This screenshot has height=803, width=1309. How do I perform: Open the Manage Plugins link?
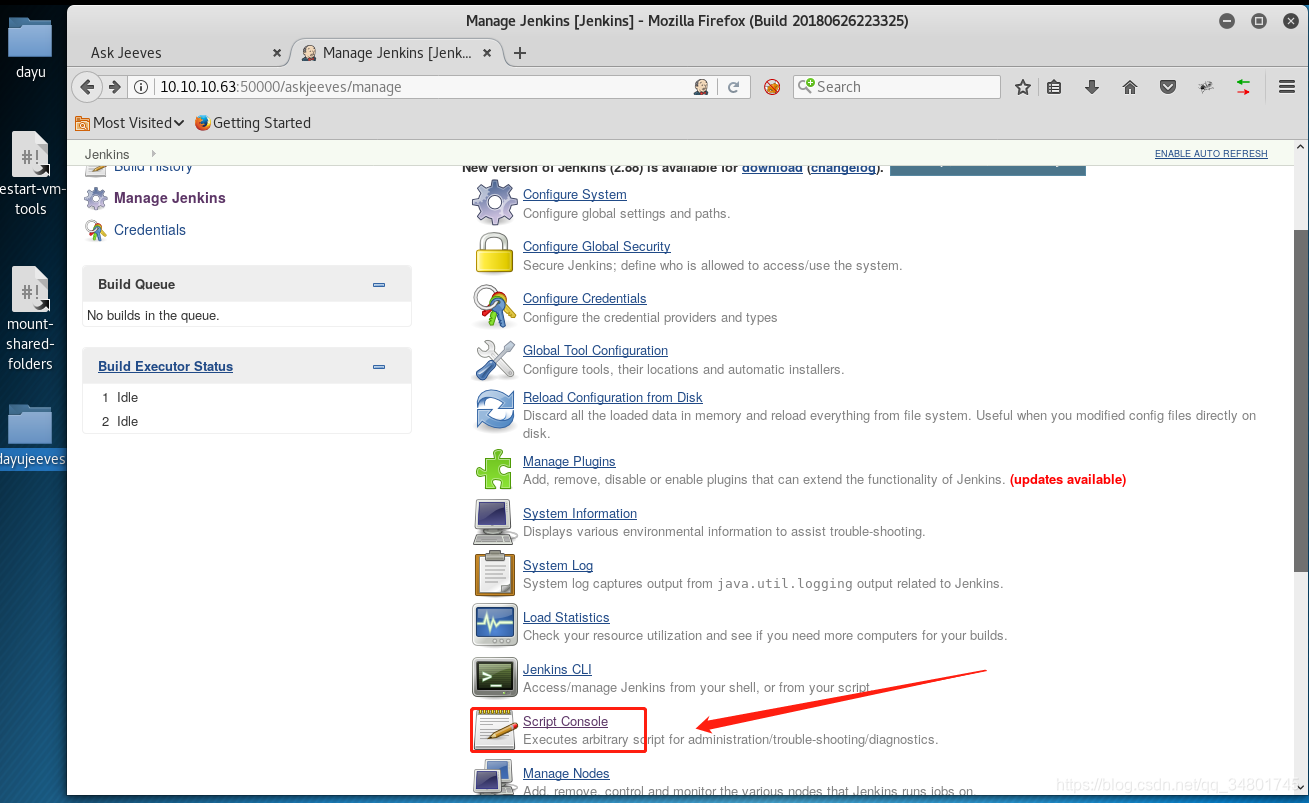(569, 462)
